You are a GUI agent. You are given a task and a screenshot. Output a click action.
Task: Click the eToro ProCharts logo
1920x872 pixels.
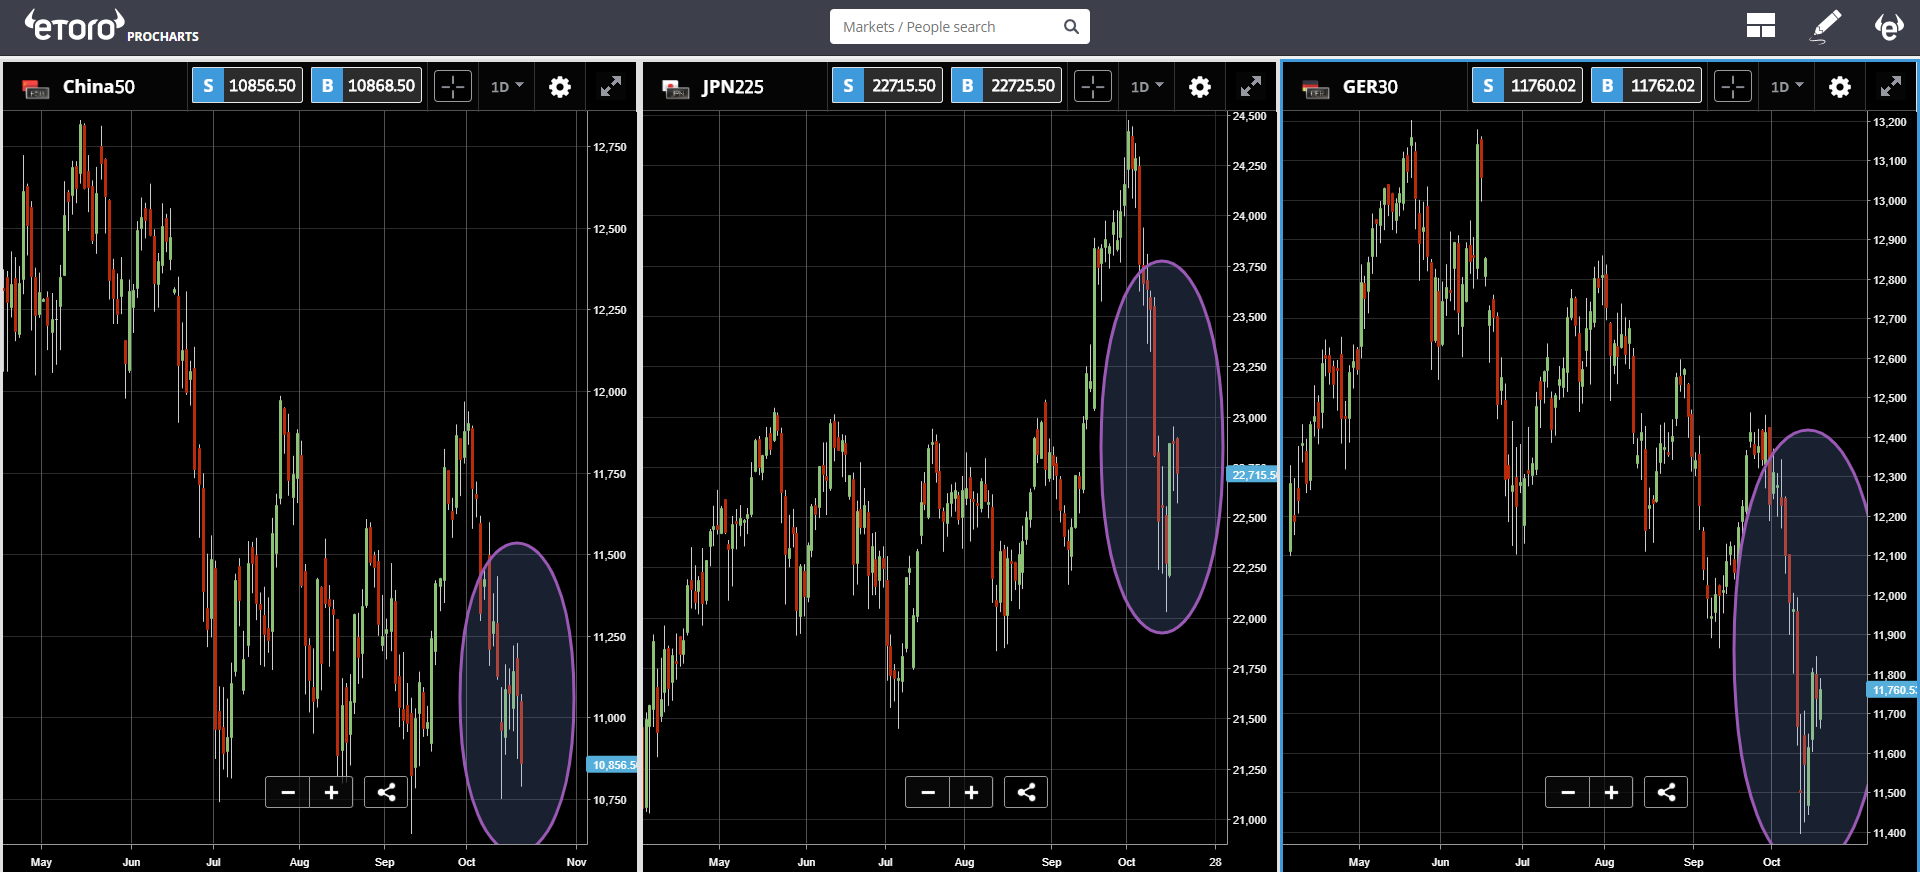(112, 26)
